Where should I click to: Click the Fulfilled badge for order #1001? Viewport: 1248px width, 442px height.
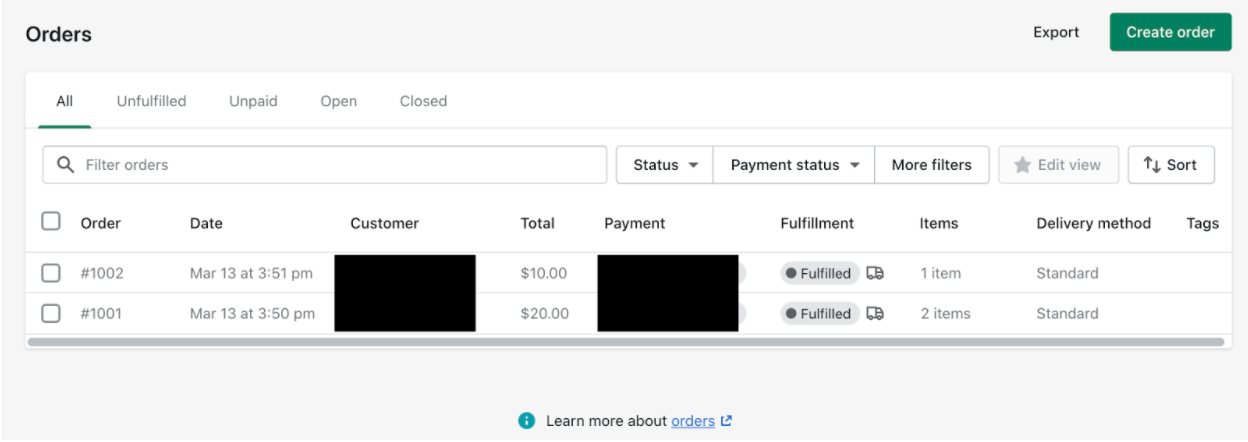click(x=820, y=313)
